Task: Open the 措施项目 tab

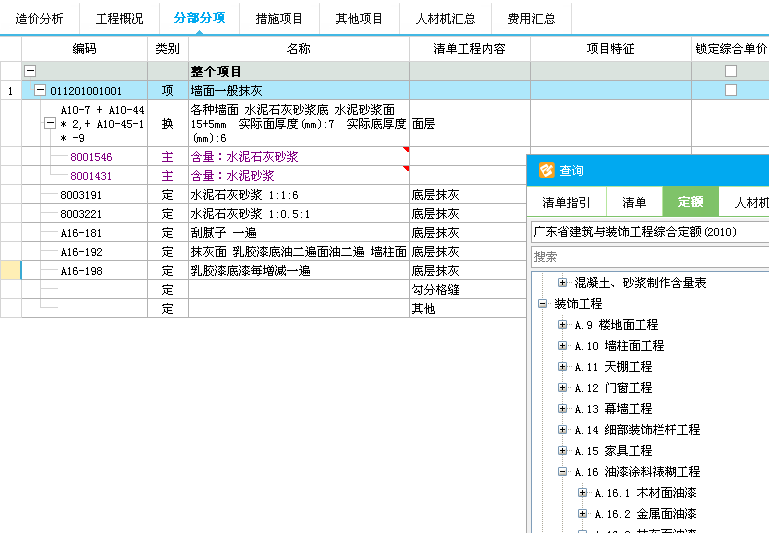Action: (279, 19)
